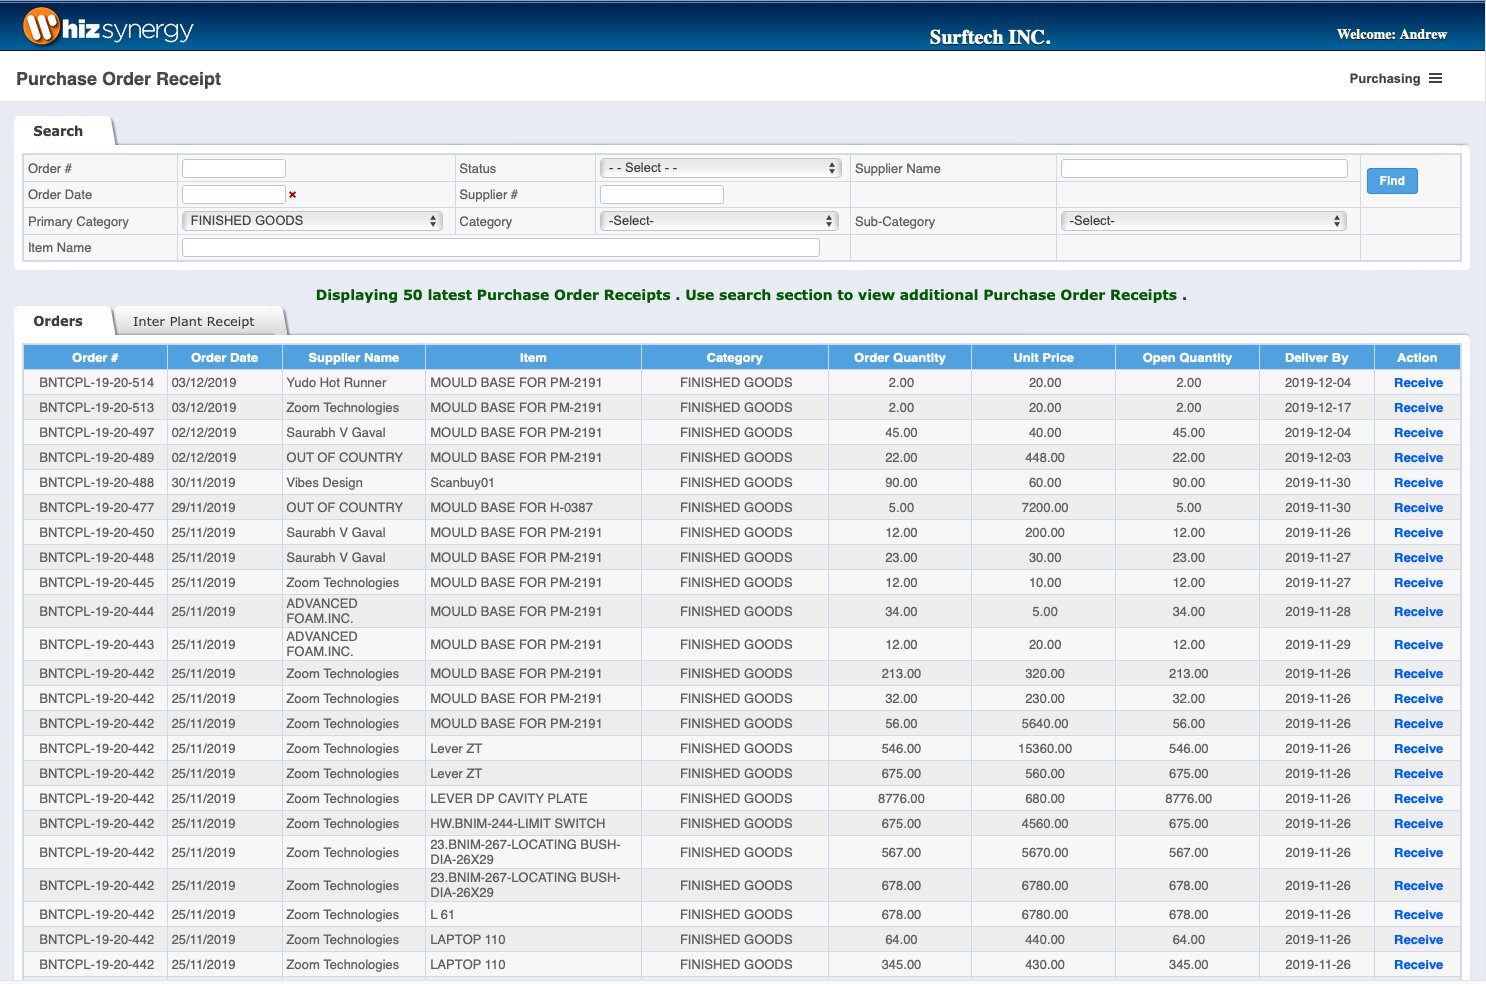This screenshot has width=1486, height=984.
Task: Clear the Order Date with red x
Action: point(292,195)
